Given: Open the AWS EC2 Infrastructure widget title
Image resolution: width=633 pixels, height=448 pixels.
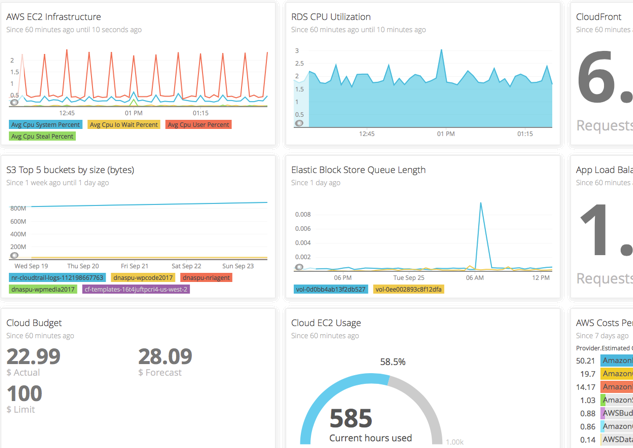Looking at the screenshot, I should [53, 17].
